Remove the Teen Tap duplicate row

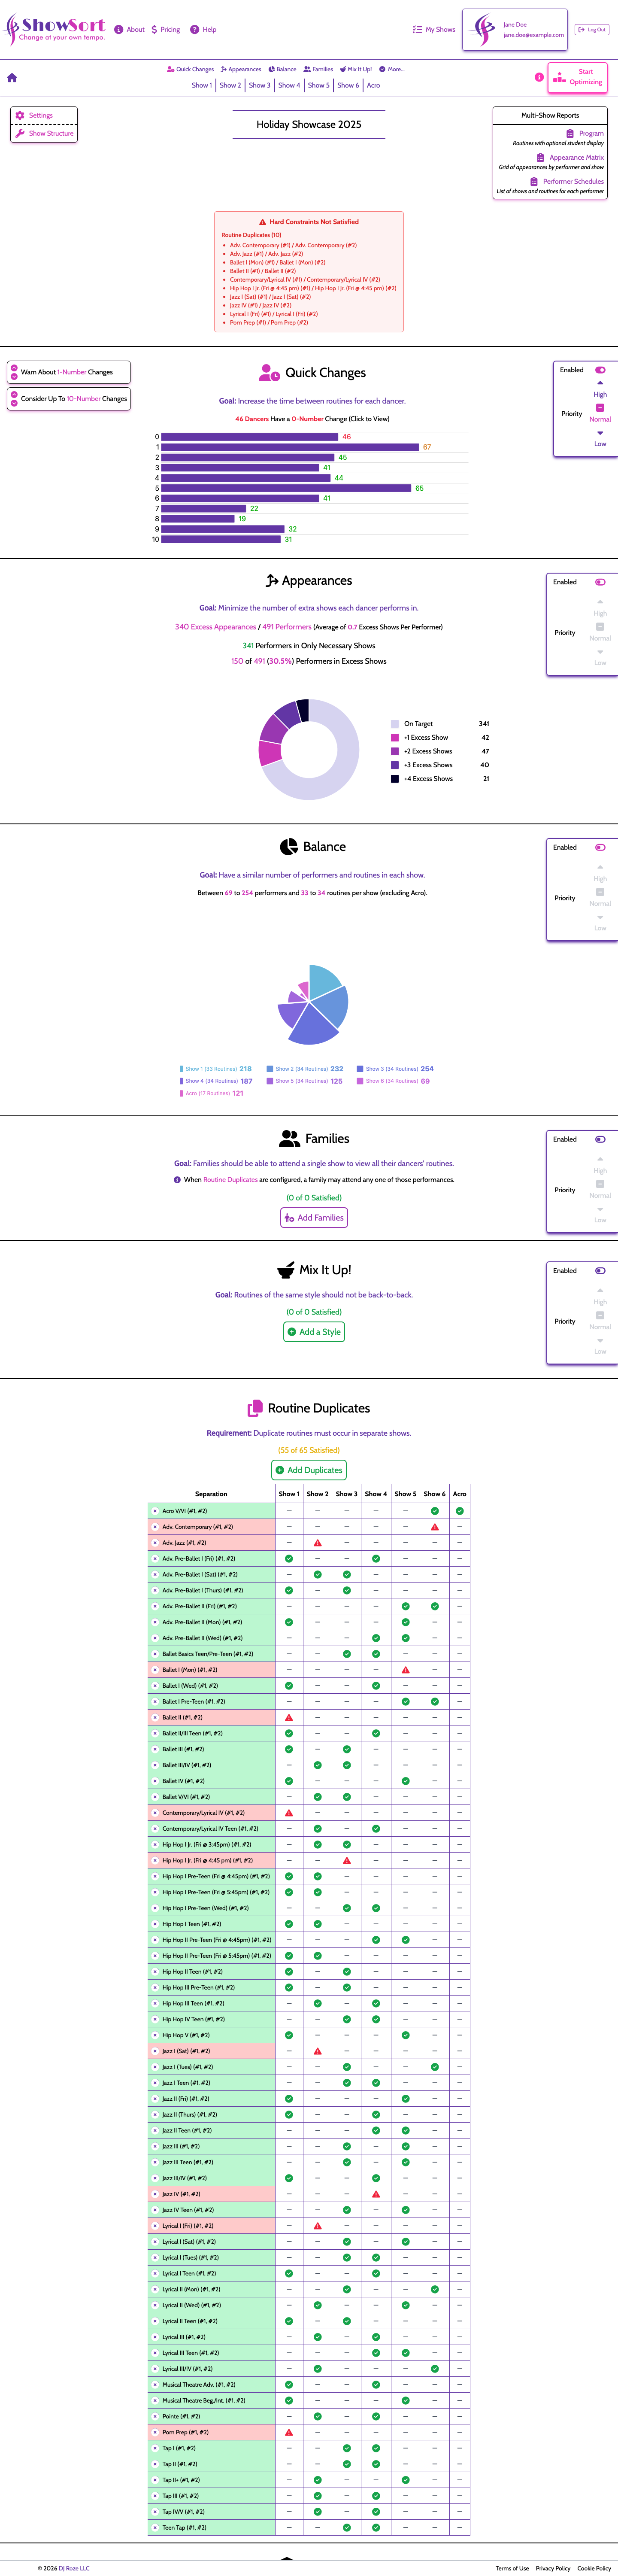[x=154, y=2528]
